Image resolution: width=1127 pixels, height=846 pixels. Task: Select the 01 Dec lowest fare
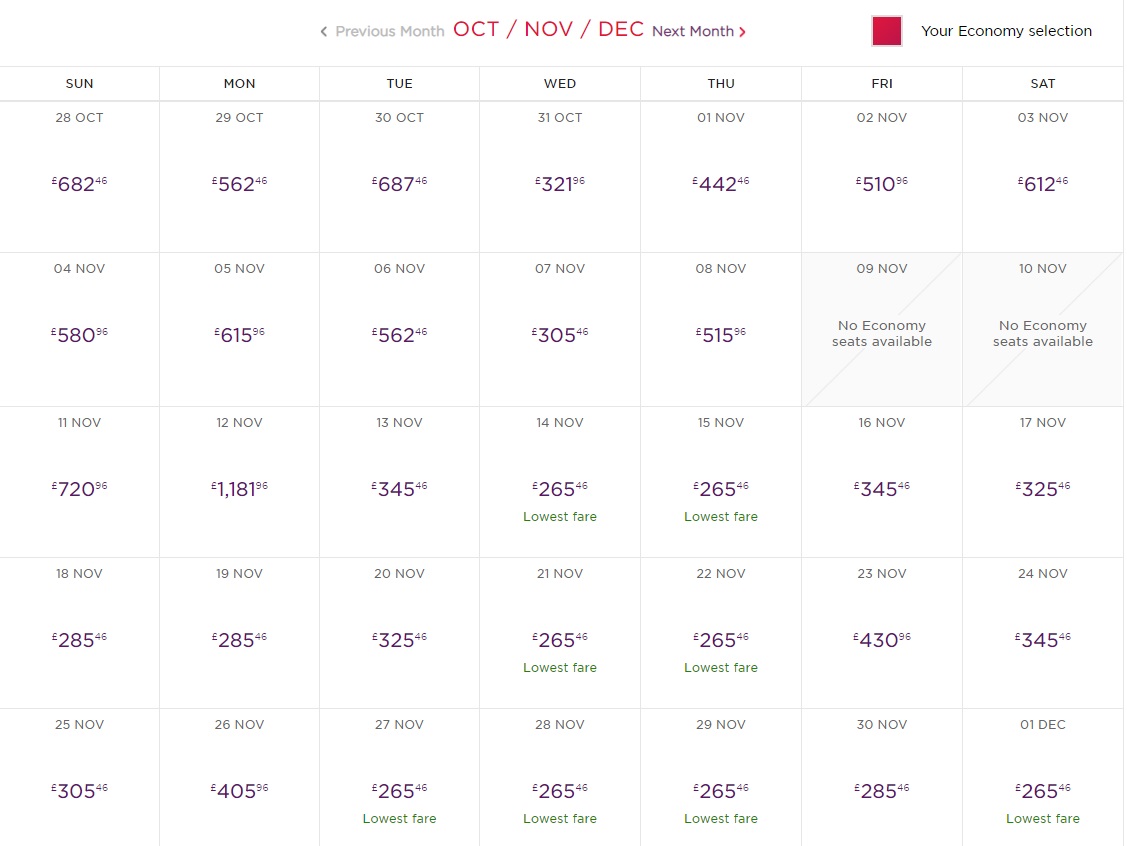(x=1042, y=791)
